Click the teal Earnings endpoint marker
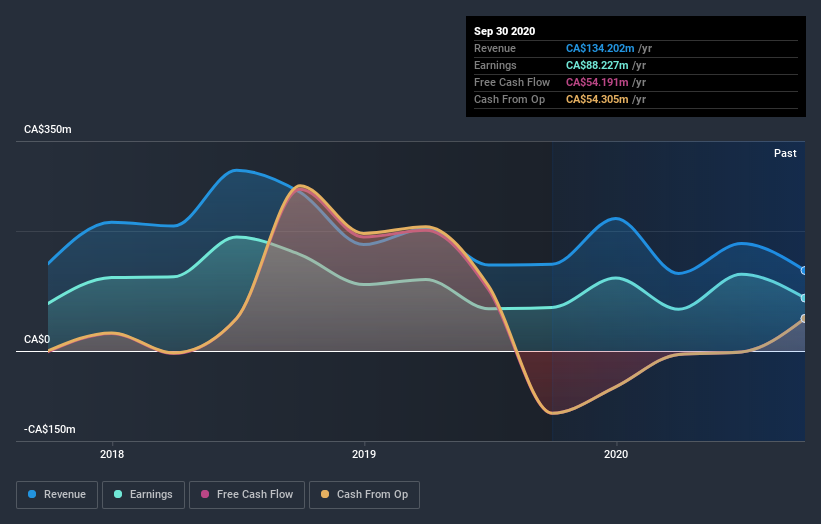821x524 pixels. pos(804,298)
